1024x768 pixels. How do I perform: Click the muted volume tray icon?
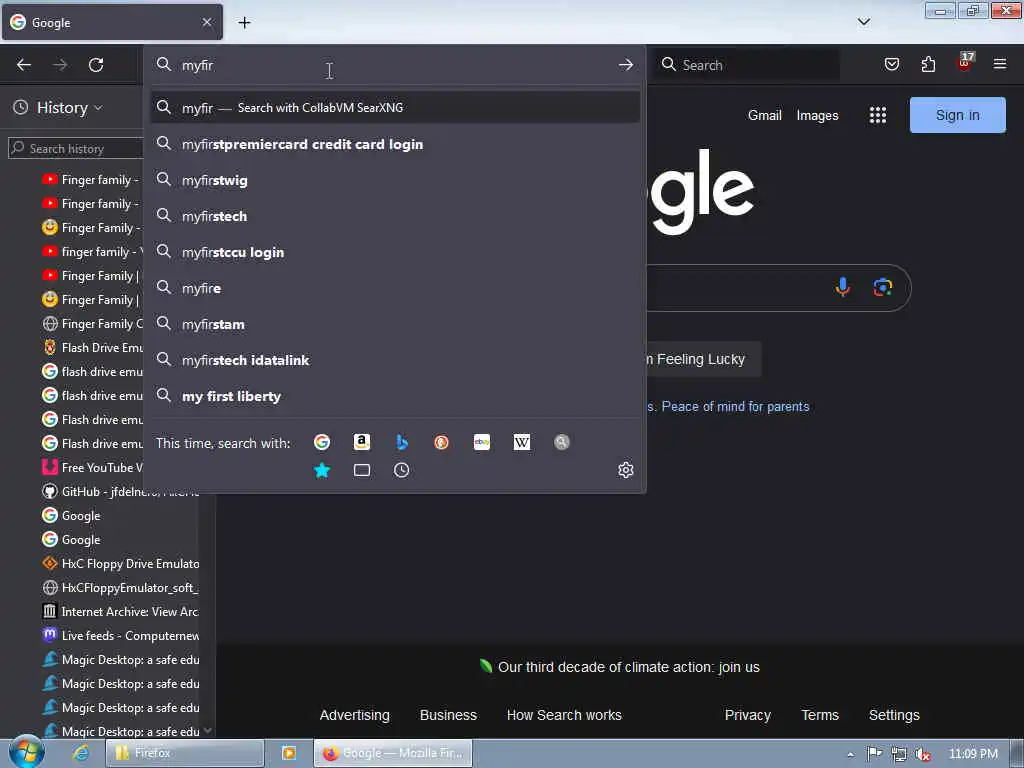(923, 754)
